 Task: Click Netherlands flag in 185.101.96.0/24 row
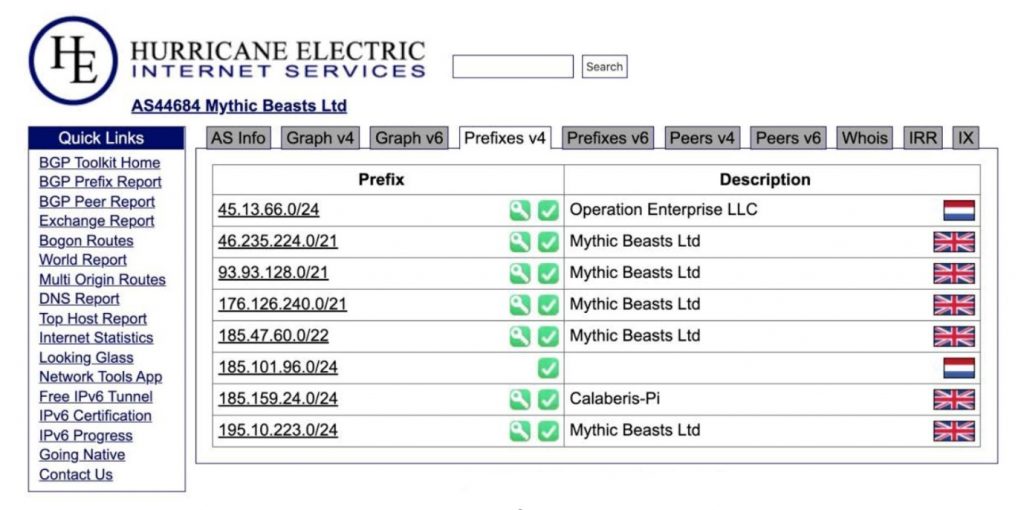(959, 368)
